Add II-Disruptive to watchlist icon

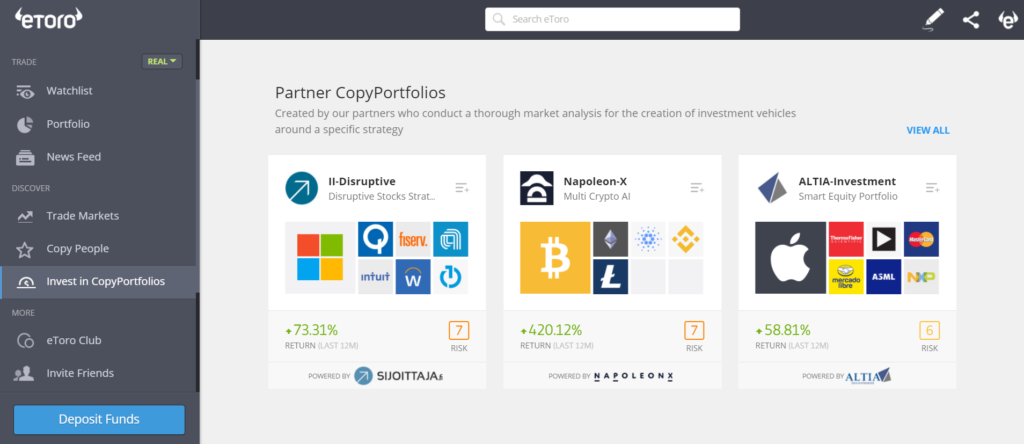point(461,188)
